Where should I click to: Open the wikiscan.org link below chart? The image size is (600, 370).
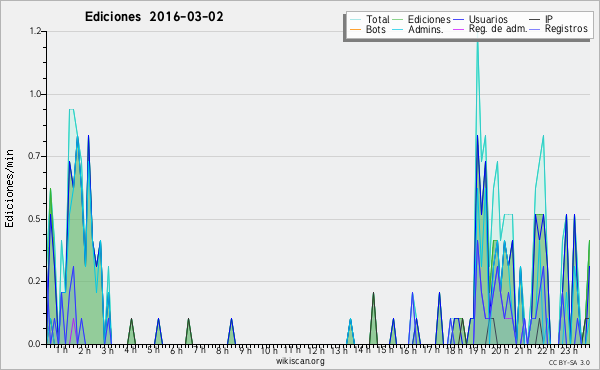tap(300, 361)
